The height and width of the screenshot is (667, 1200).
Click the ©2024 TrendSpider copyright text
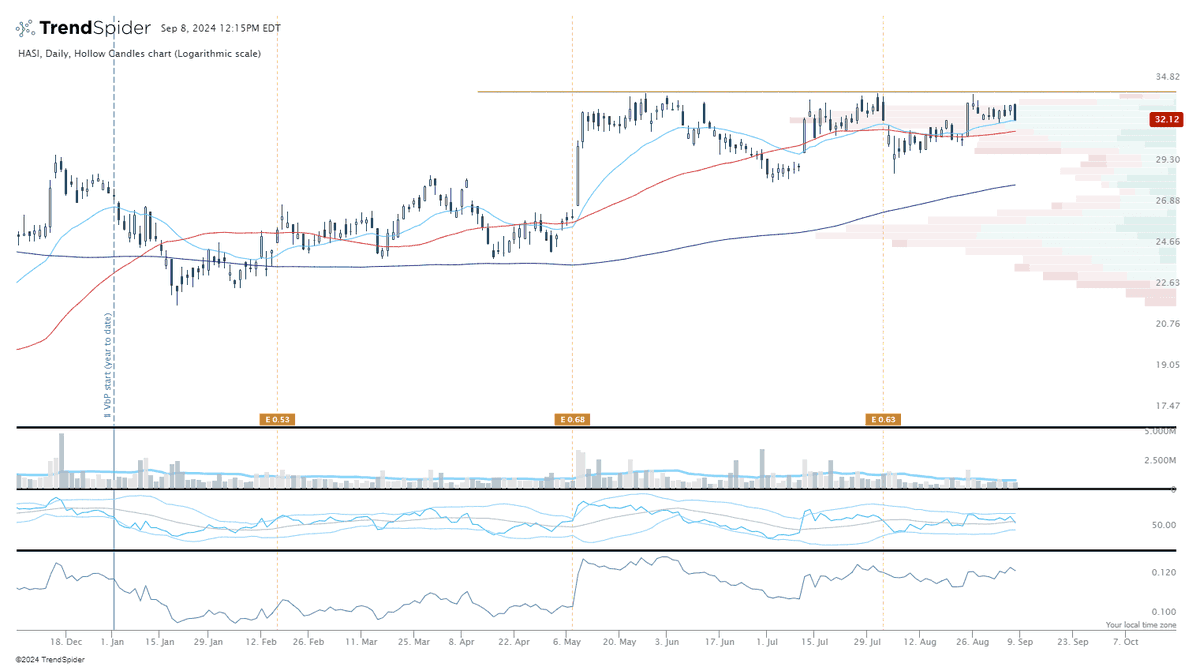point(50,660)
